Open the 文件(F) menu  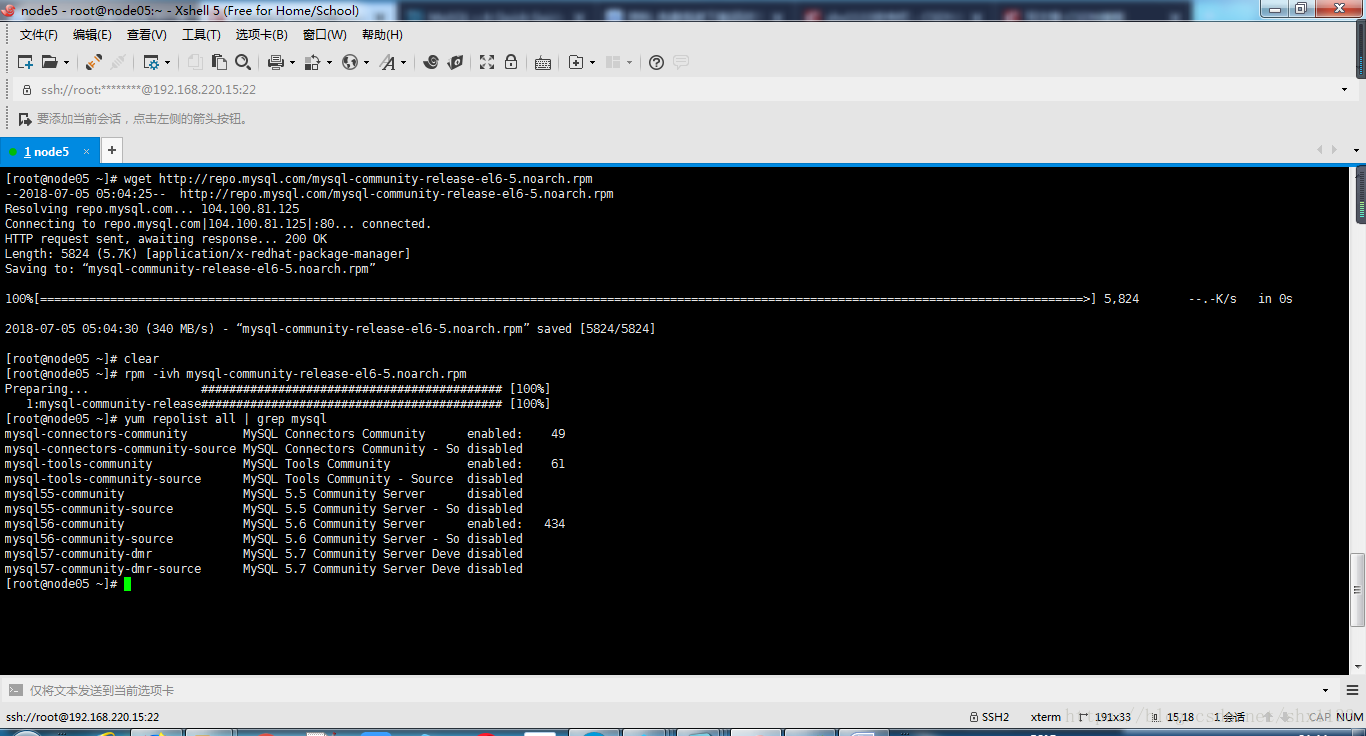click(39, 35)
